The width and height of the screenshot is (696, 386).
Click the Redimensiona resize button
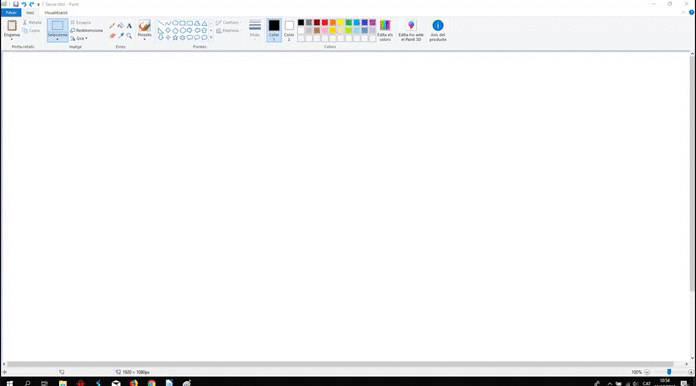pyautogui.click(x=87, y=31)
